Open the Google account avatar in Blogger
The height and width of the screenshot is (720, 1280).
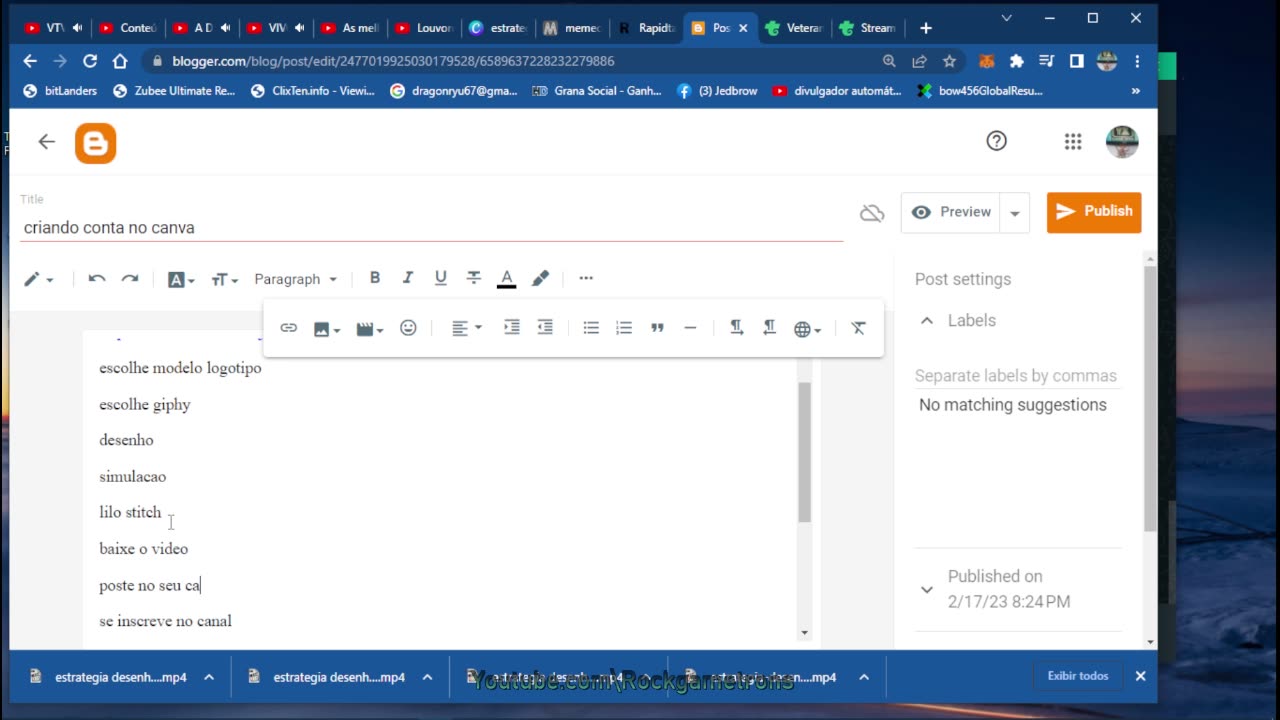pos(1122,142)
